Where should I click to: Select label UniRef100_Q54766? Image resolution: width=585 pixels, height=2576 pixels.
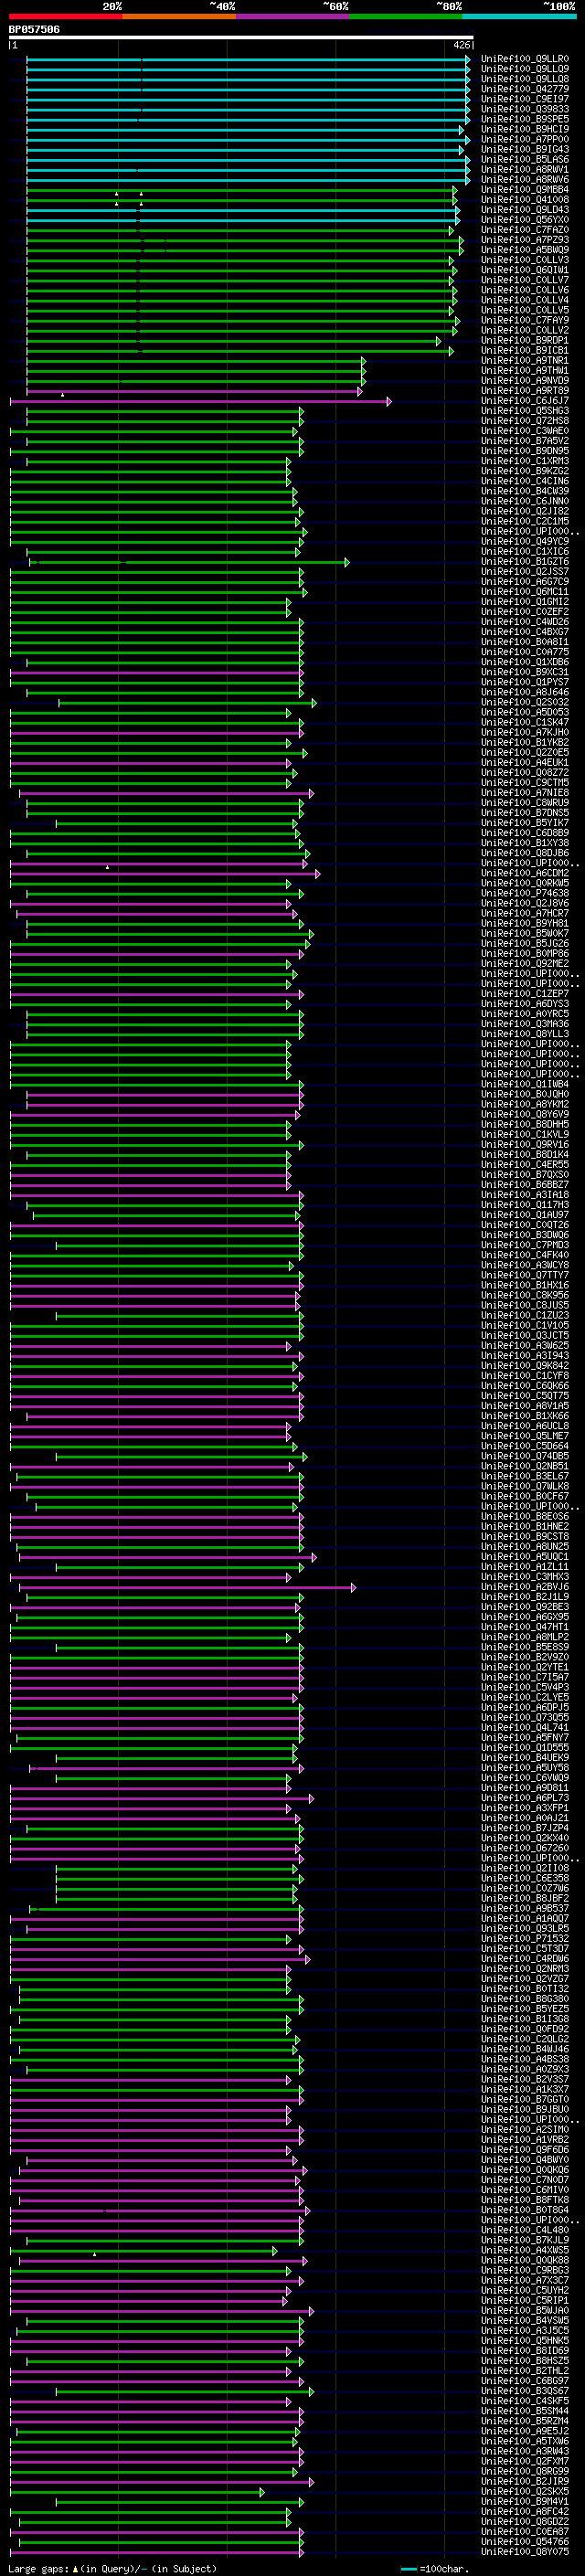pyautogui.click(x=525, y=2542)
